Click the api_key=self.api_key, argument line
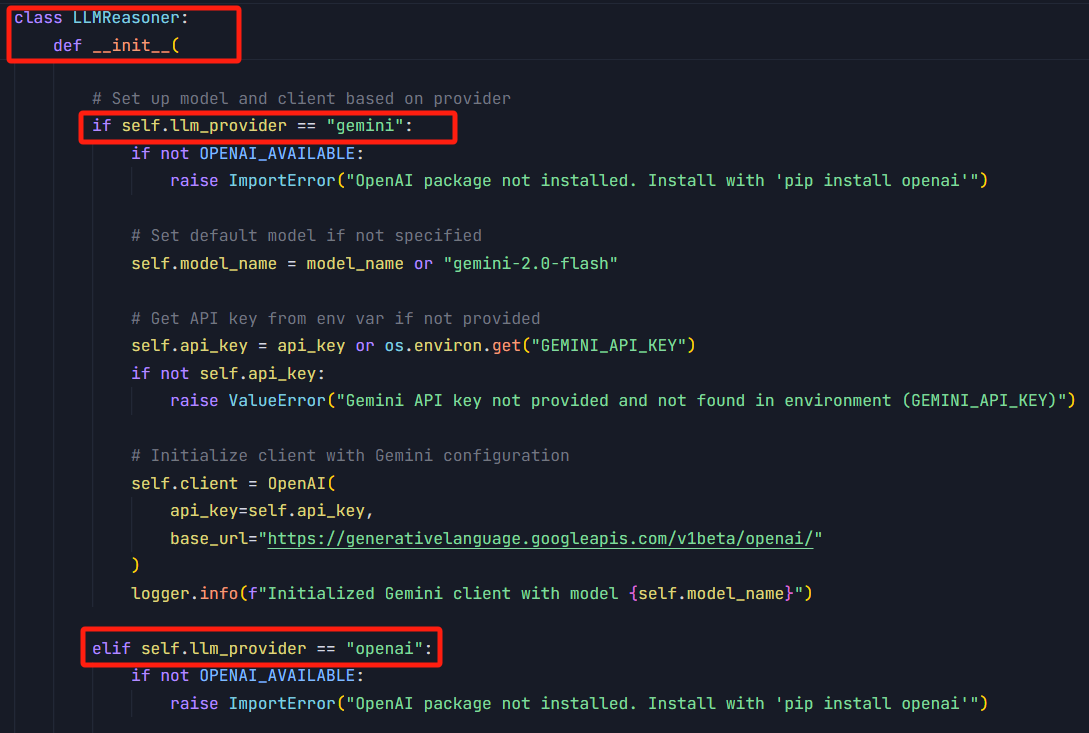 point(272,511)
